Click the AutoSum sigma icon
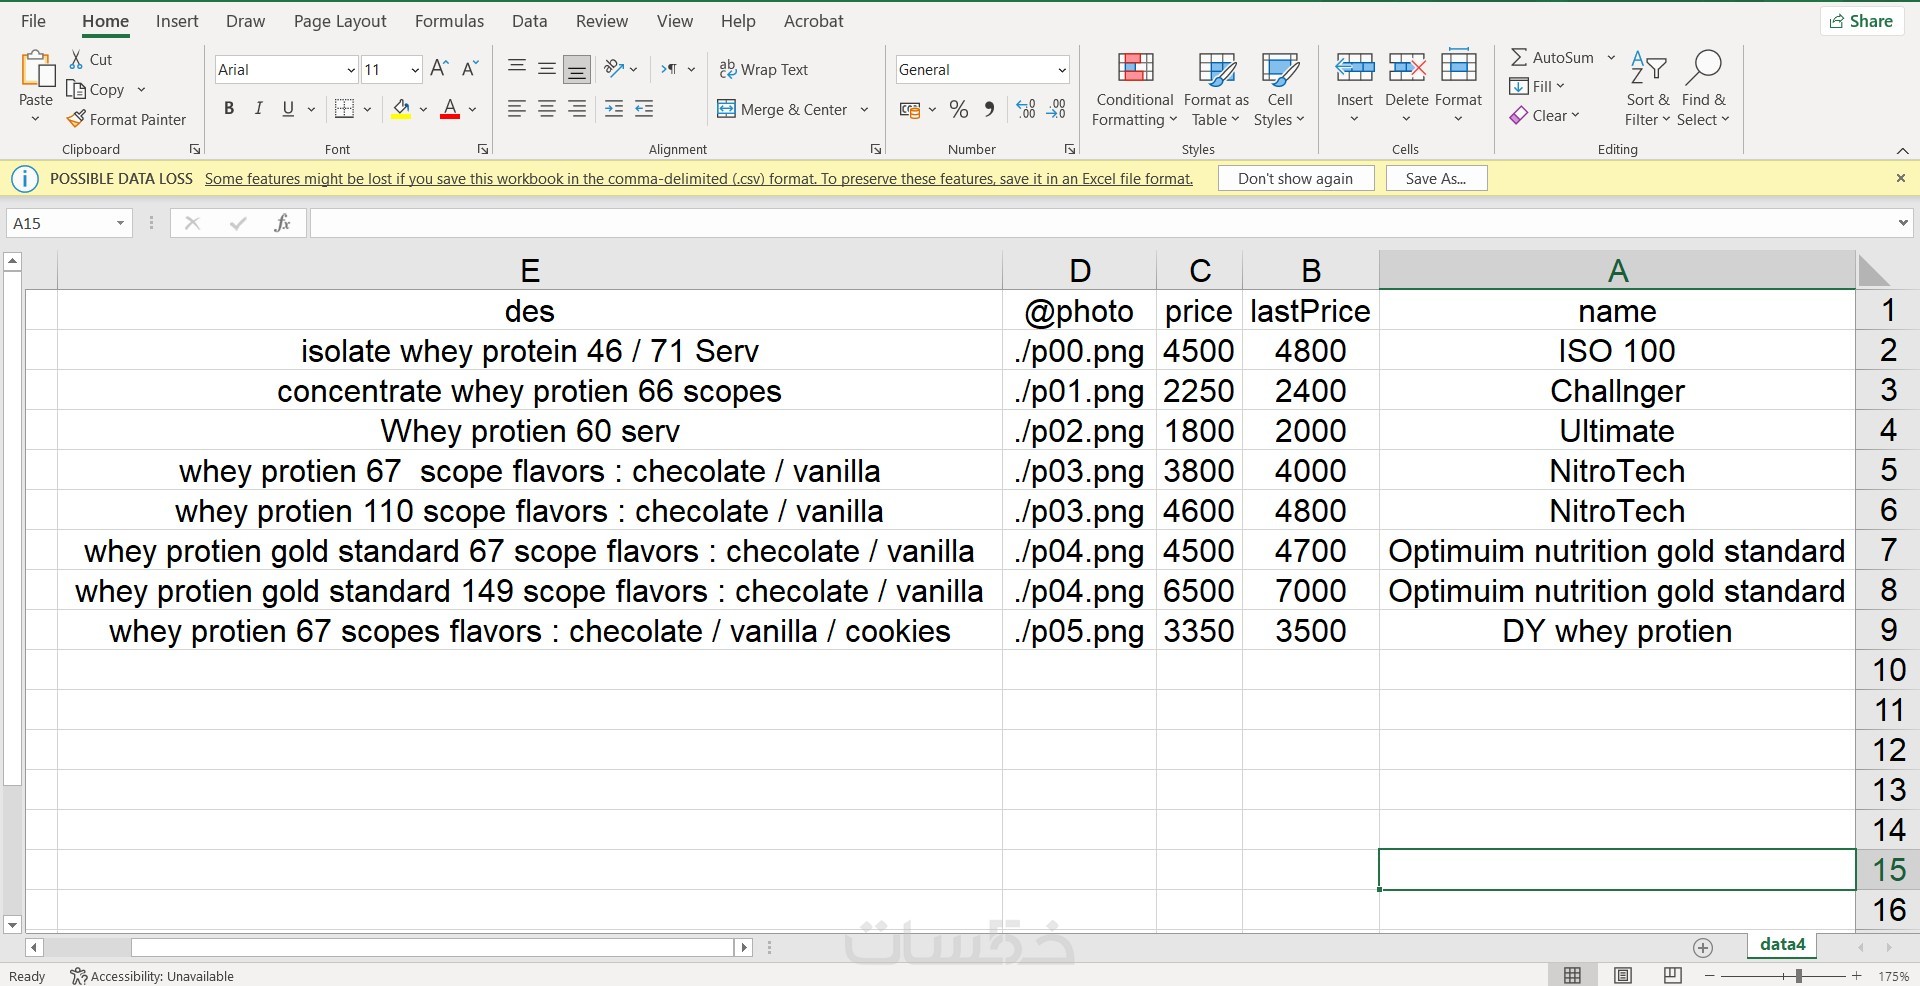The image size is (1920, 986). (1519, 57)
